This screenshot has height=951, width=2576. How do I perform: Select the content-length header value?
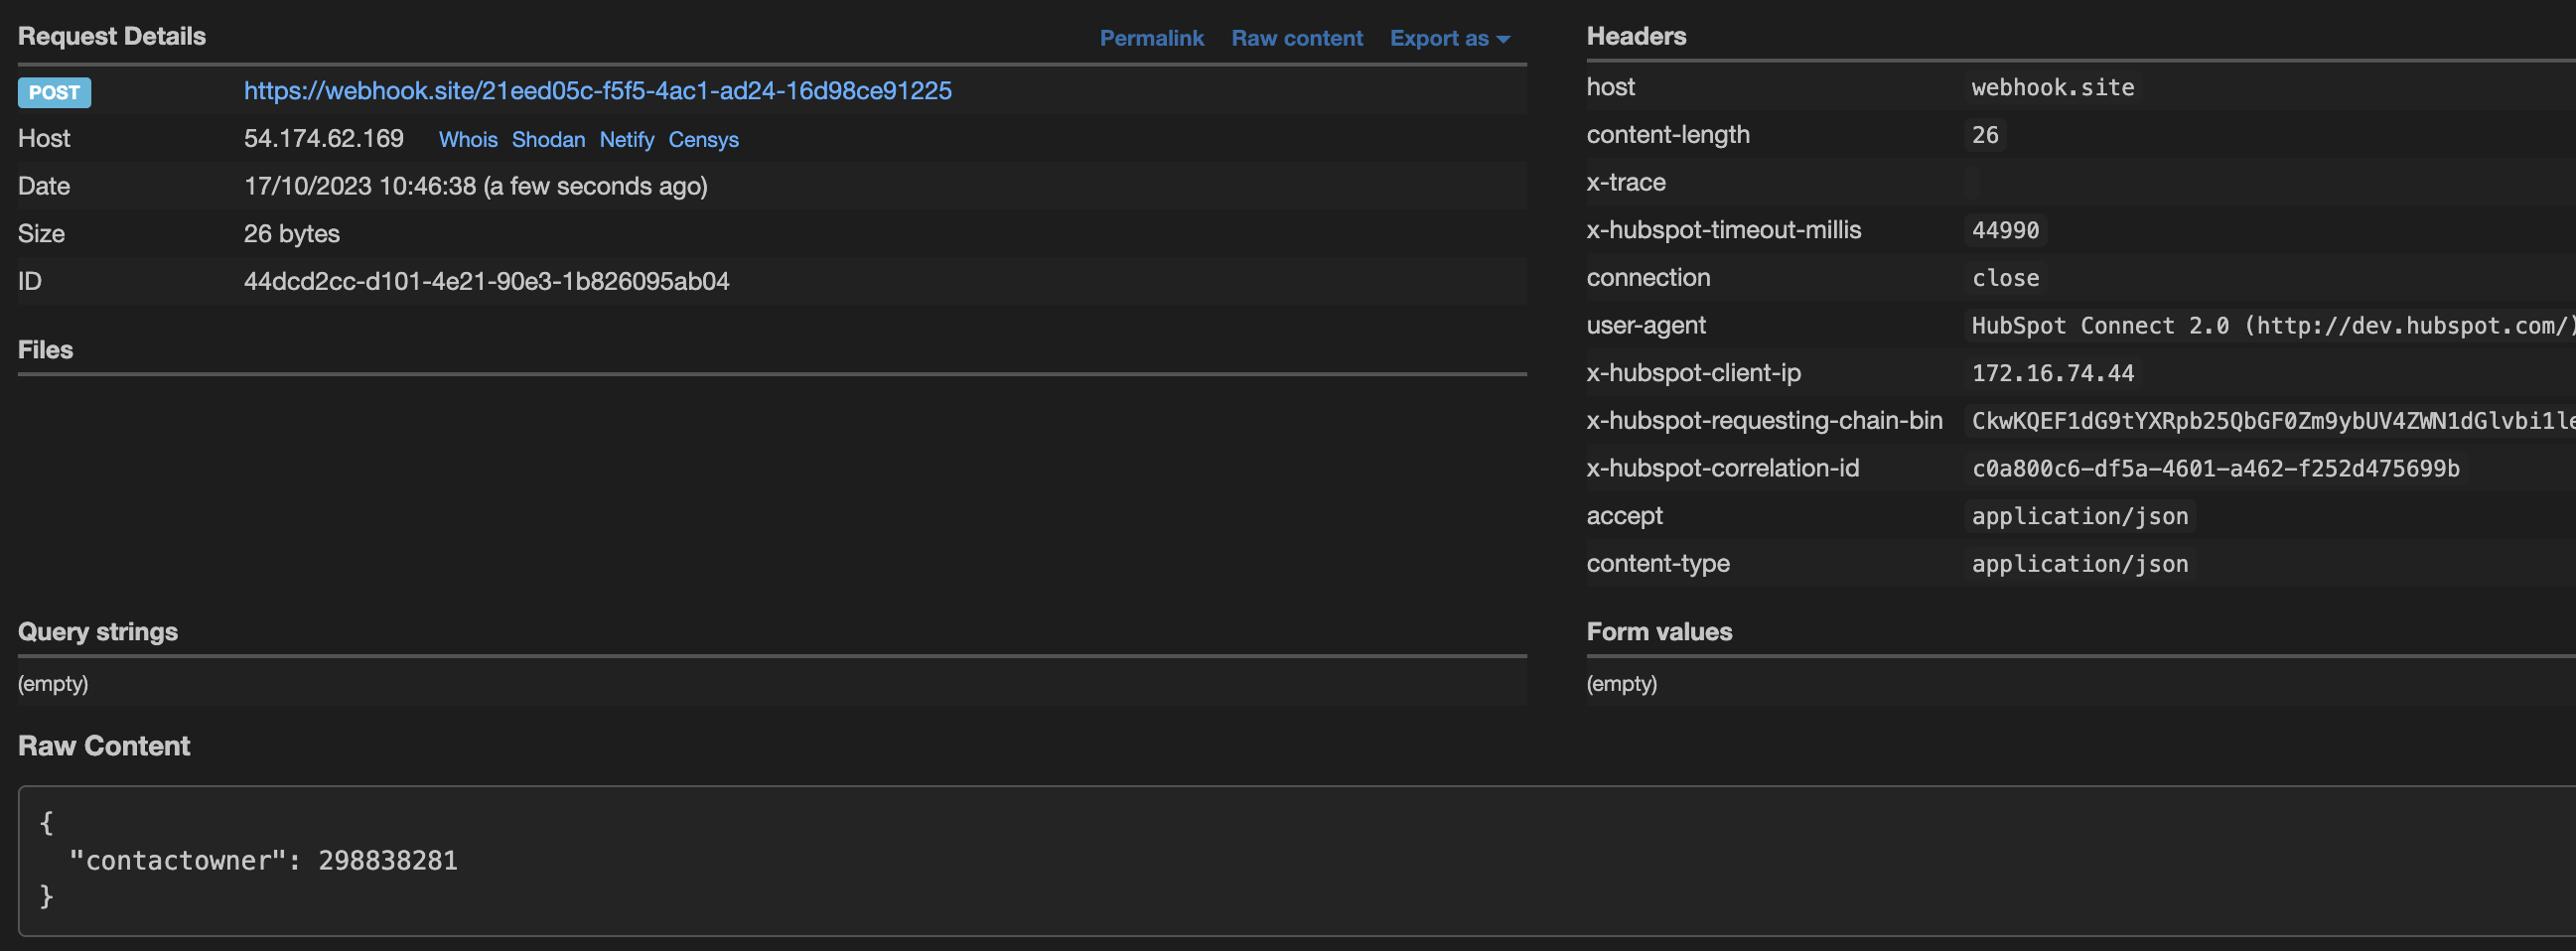point(1985,134)
